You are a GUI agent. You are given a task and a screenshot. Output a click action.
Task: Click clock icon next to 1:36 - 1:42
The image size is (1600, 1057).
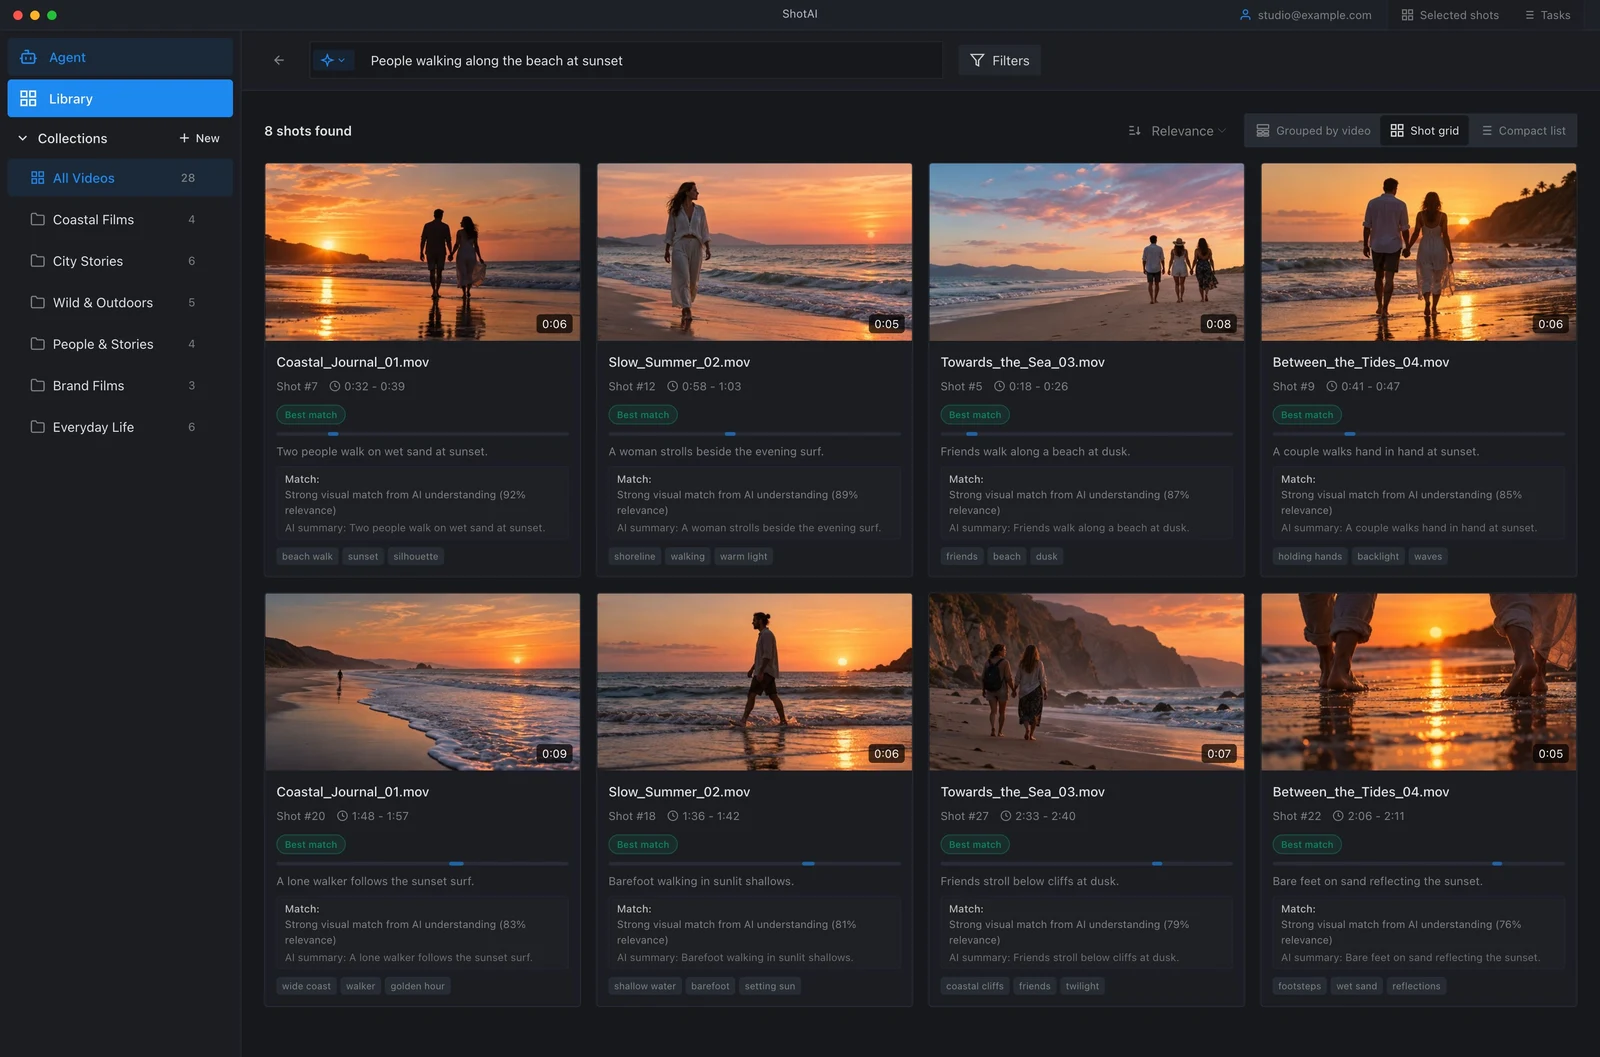coord(673,816)
